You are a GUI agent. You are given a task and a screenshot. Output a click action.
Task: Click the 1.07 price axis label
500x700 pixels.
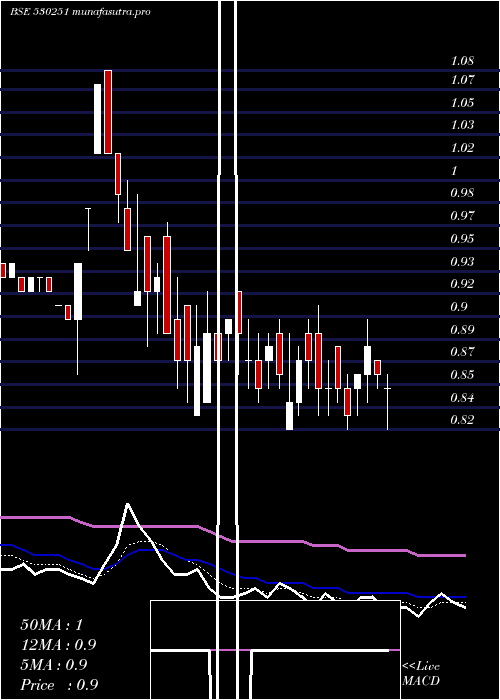[x=462, y=80]
